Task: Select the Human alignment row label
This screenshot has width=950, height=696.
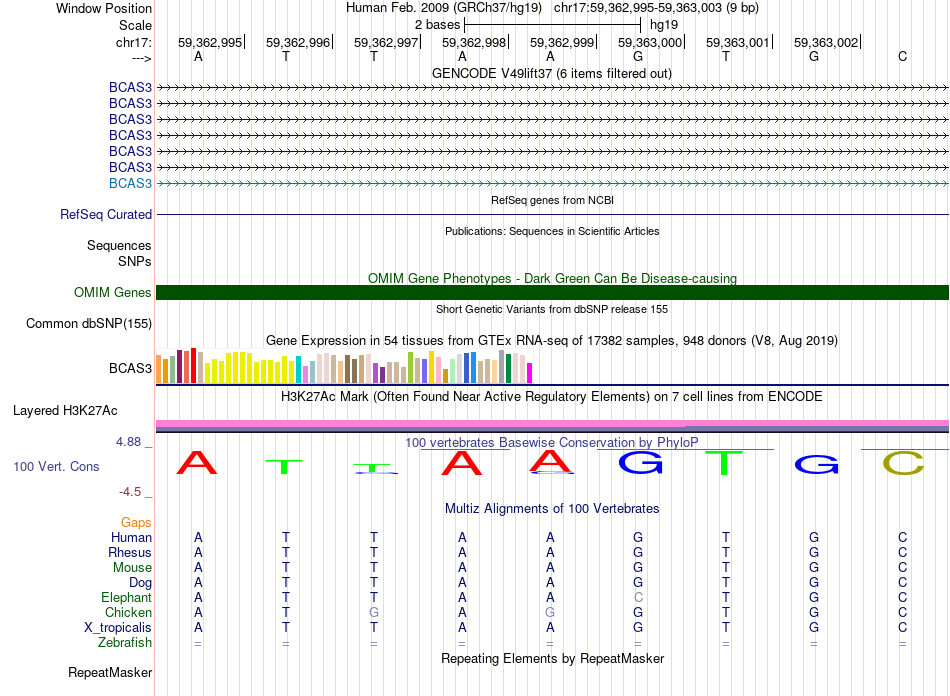Action: pyautogui.click(x=131, y=537)
